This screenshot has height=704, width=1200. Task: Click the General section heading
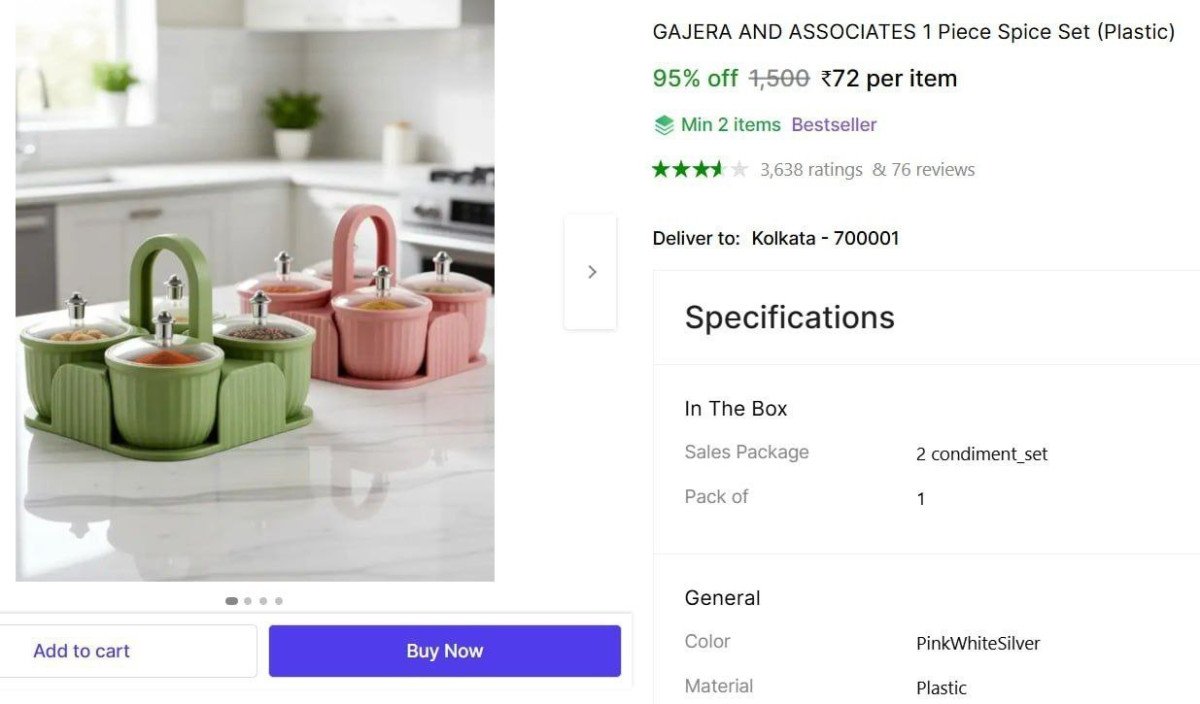(x=722, y=598)
